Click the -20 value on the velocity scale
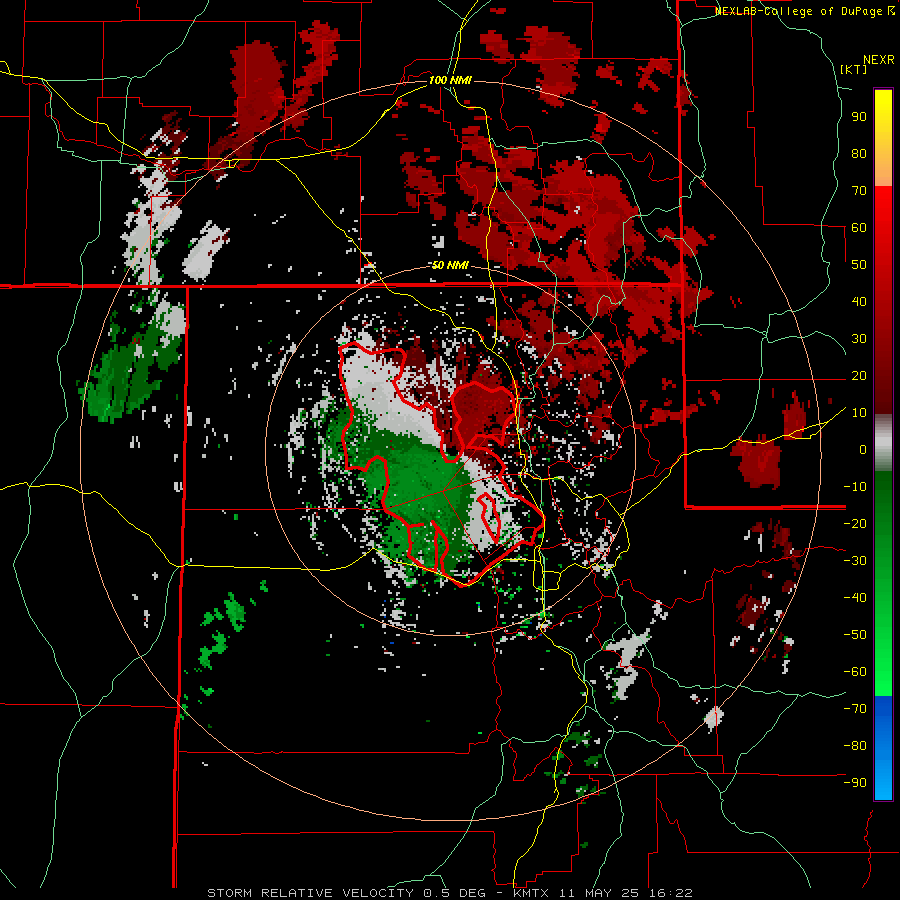Screen dimensions: 900x900 (x=855, y=524)
